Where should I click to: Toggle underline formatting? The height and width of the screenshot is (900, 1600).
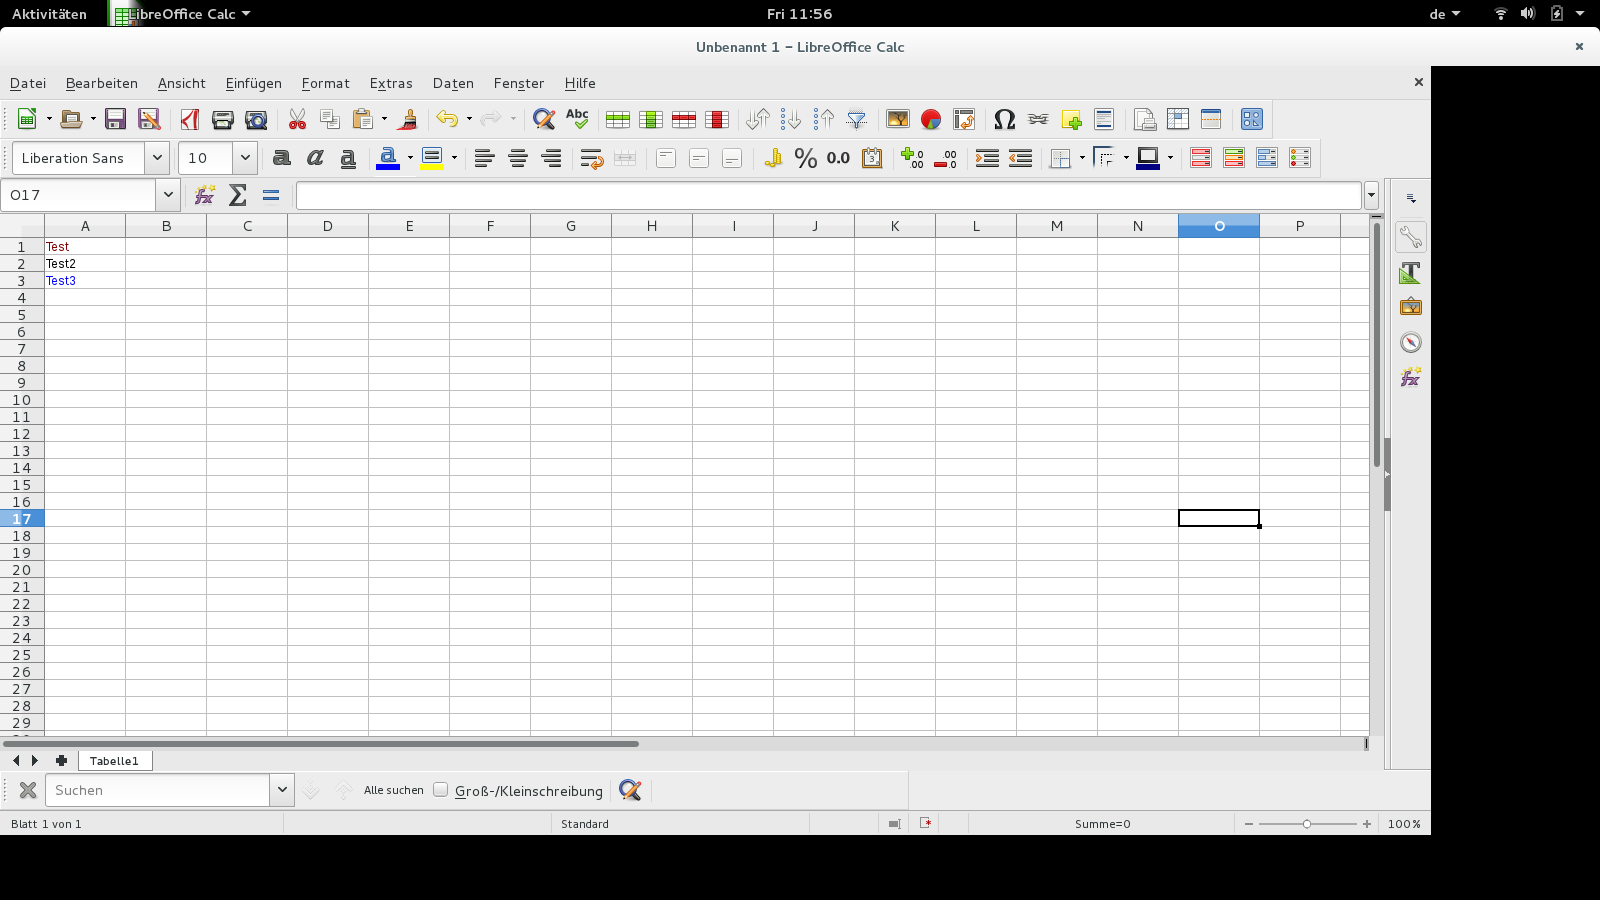coord(348,158)
